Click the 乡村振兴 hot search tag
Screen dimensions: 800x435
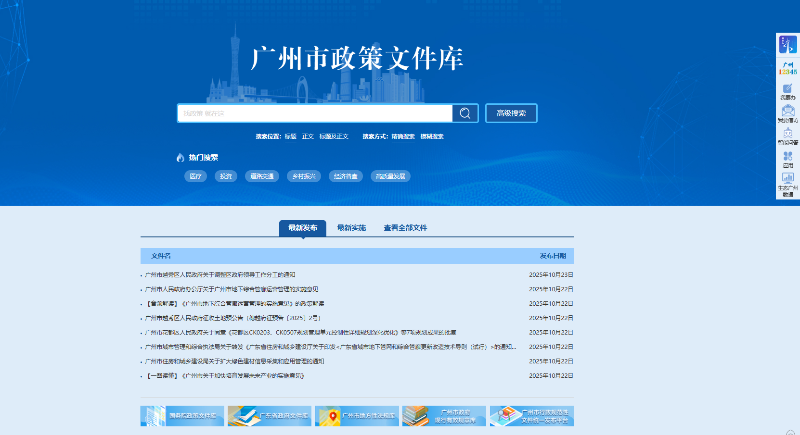coord(302,176)
